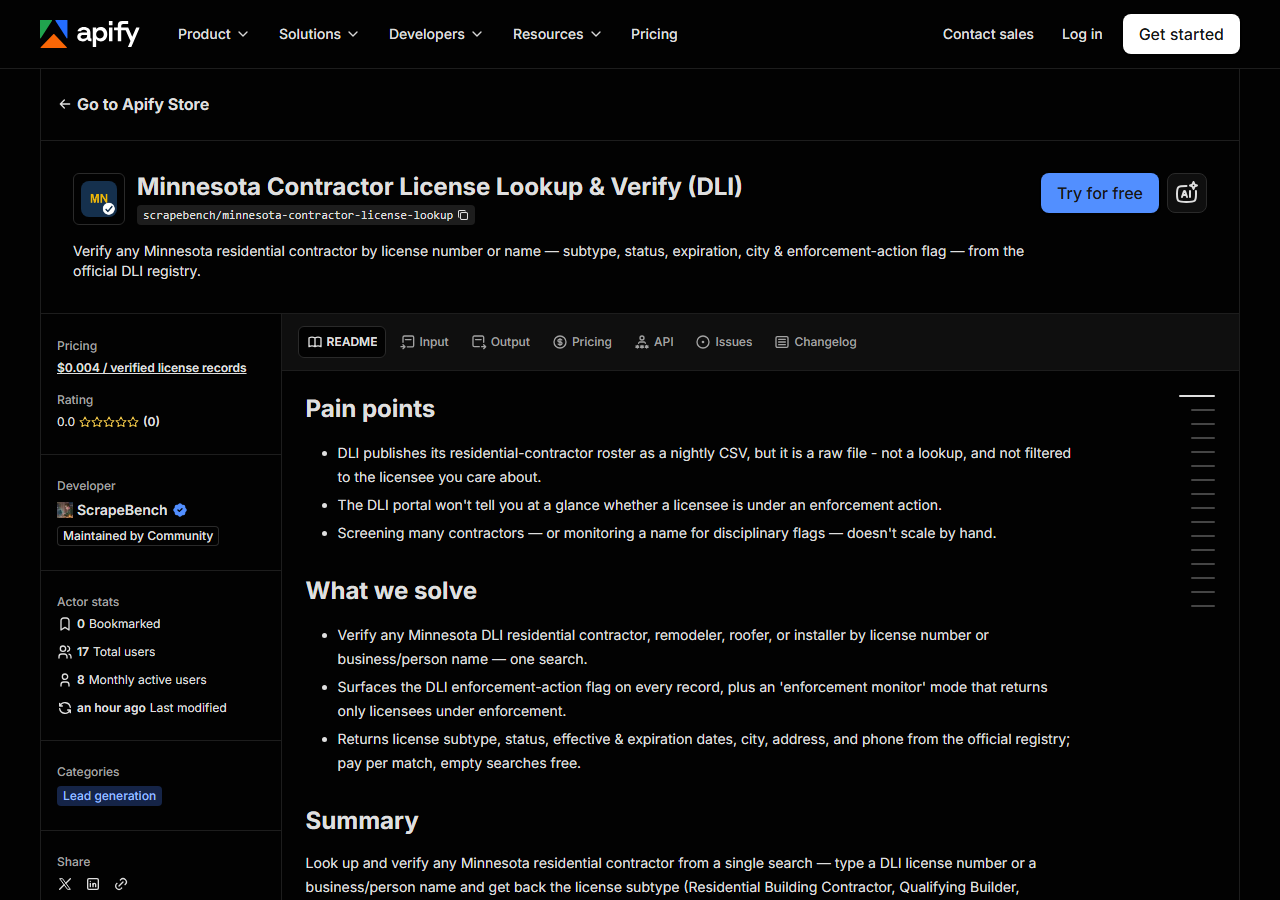Click the Monthly active users icon
The height and width of the screenshot is (900, 1280).
[65, 680]
